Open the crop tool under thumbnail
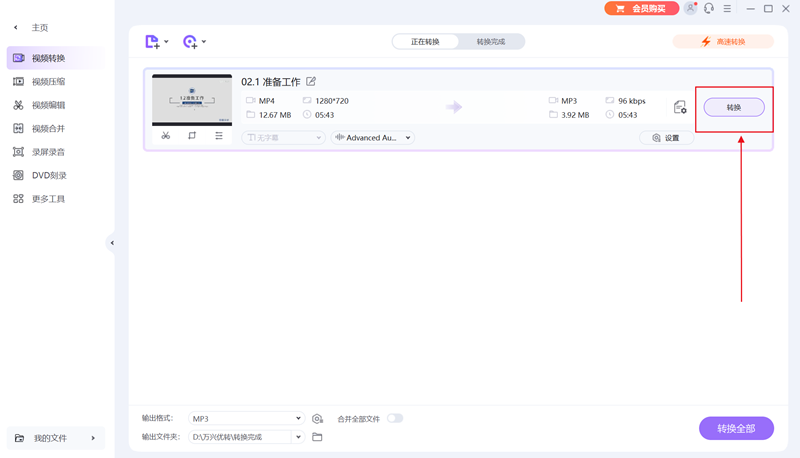The width and height of the screenshot is (800, 458). pos(192,136)
